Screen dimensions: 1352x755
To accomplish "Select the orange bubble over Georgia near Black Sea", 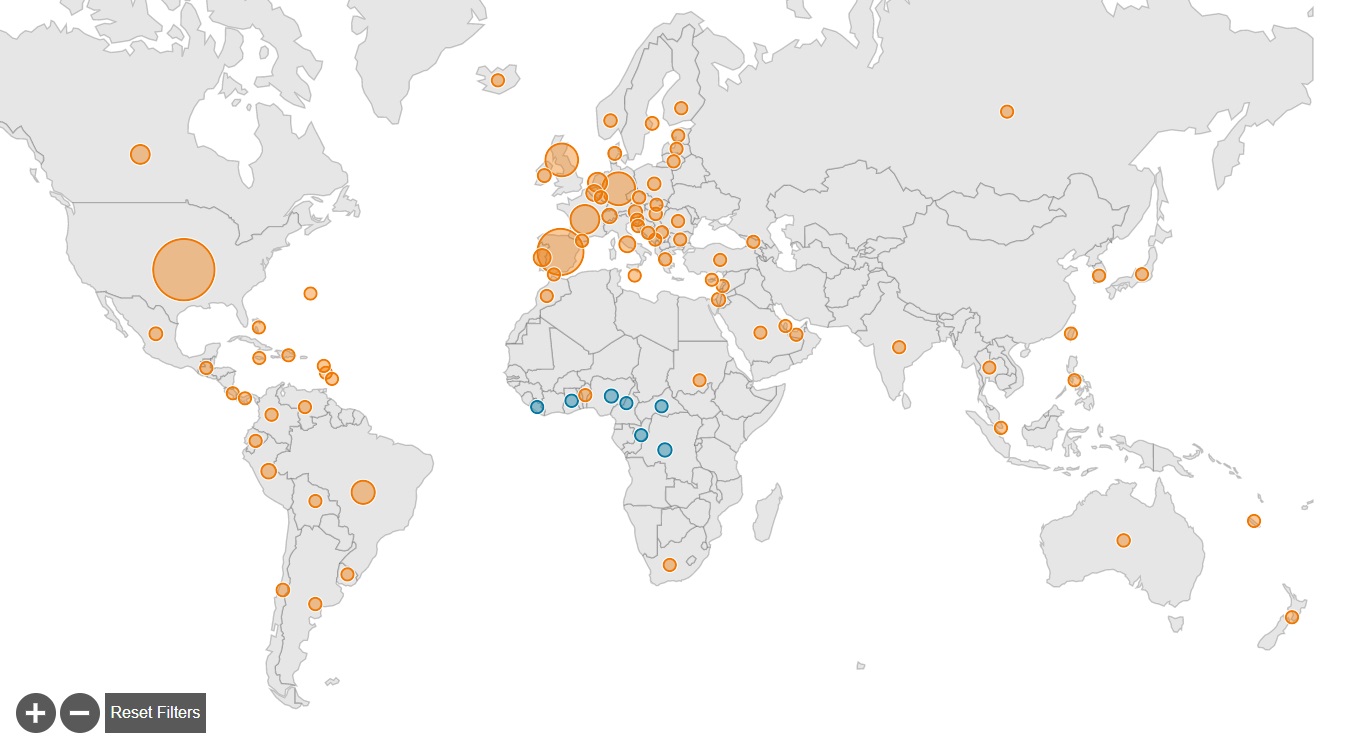I will [x=753, y=242].
